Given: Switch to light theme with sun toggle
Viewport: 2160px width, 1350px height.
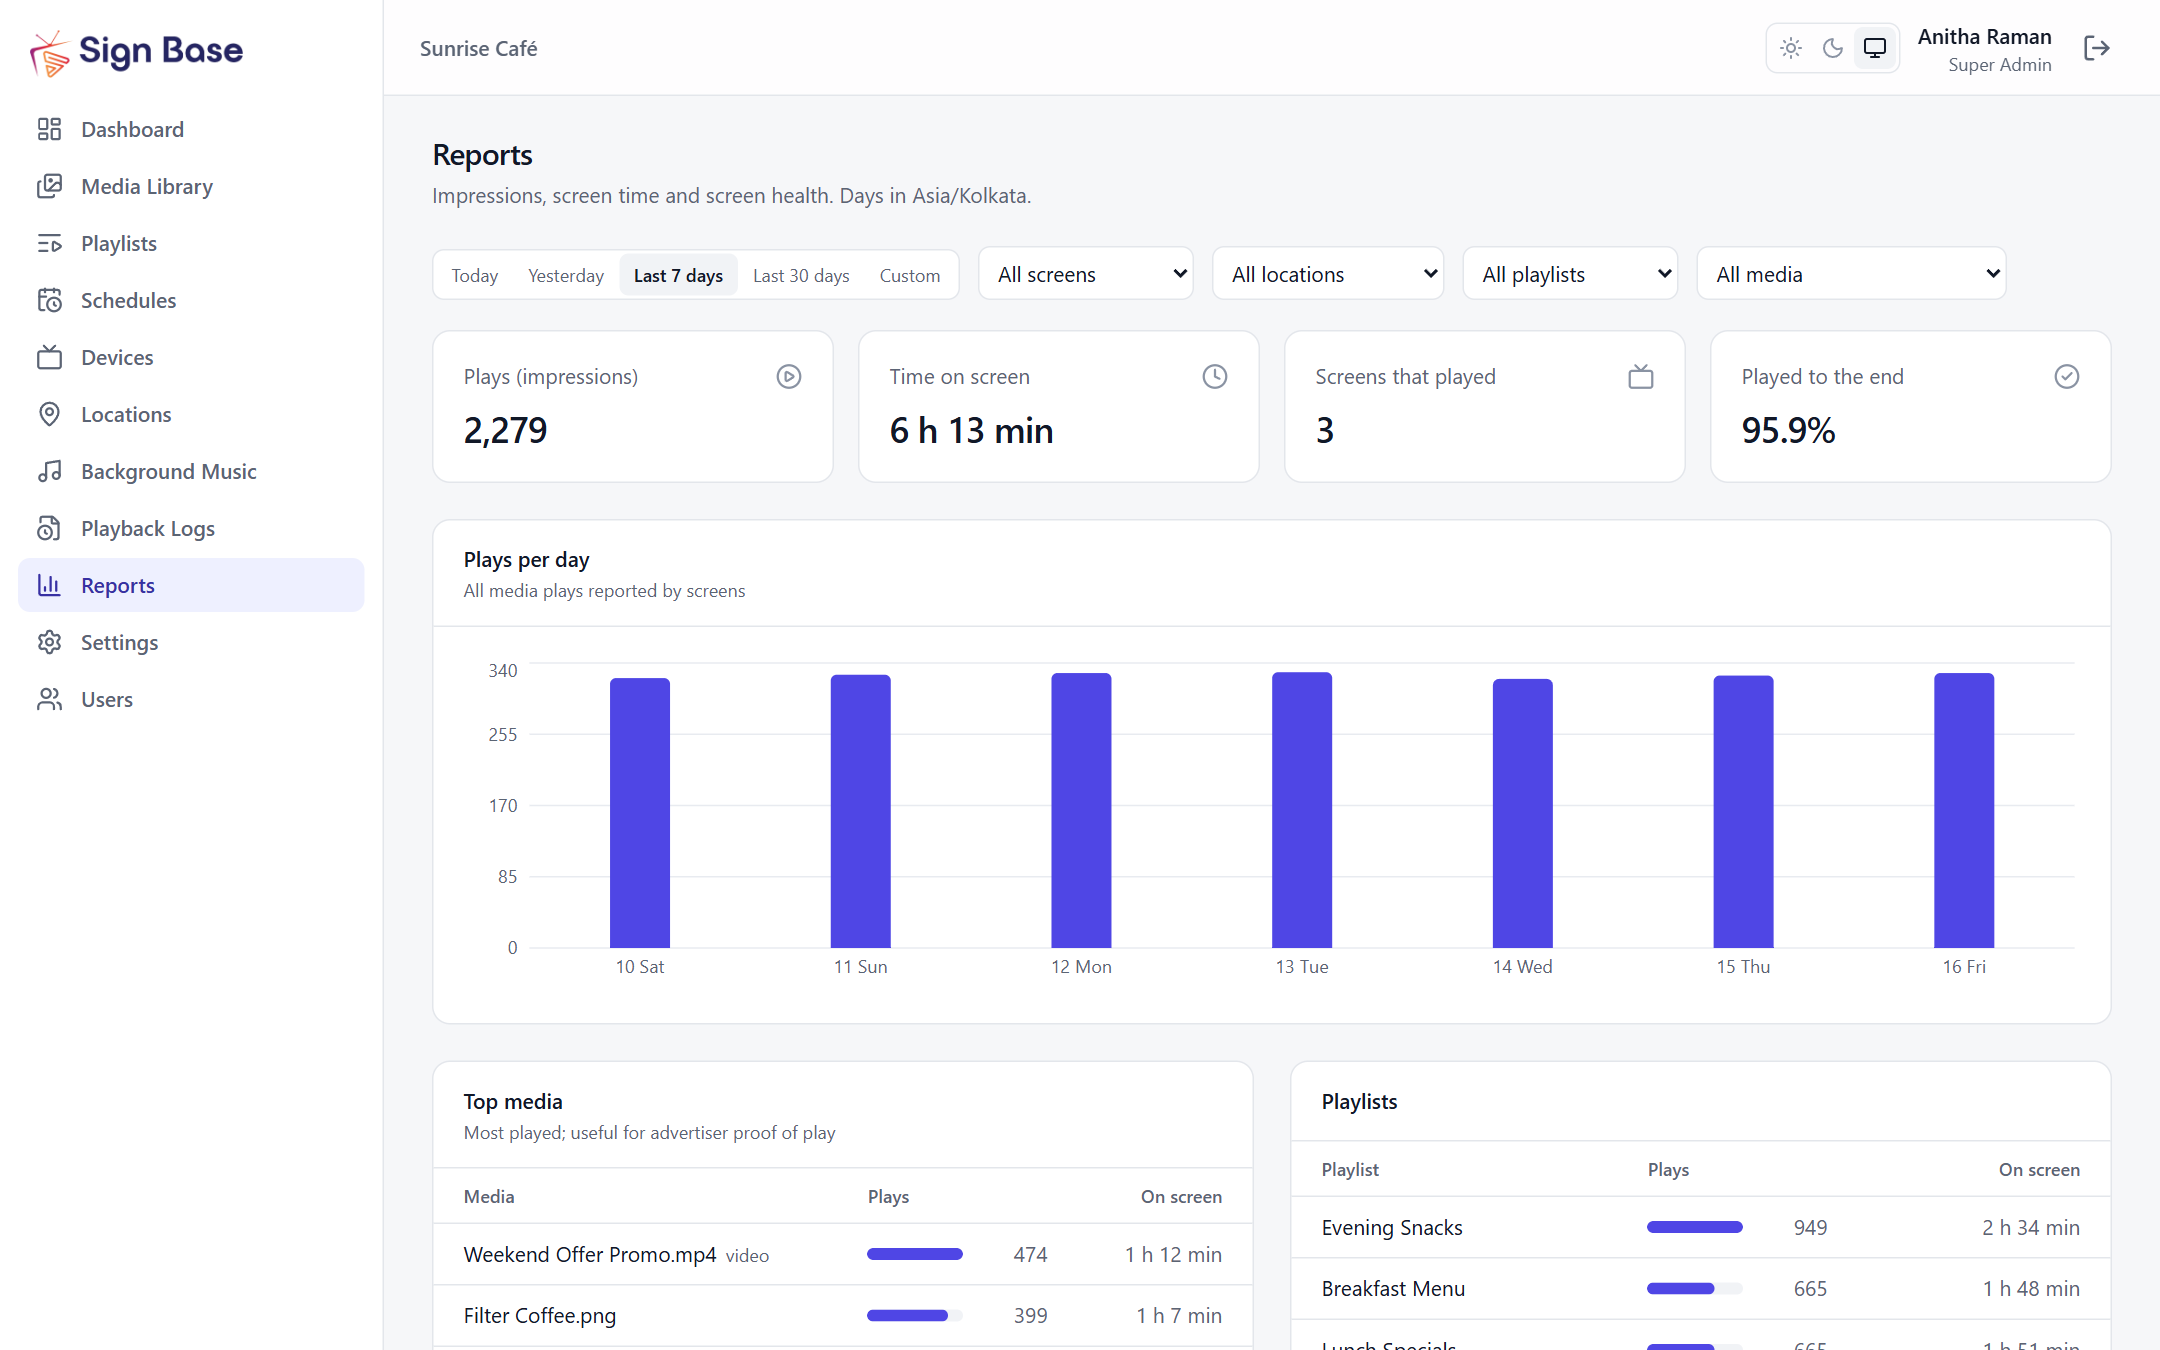Looking at the screenshot, I should [x=1791, y=48].
